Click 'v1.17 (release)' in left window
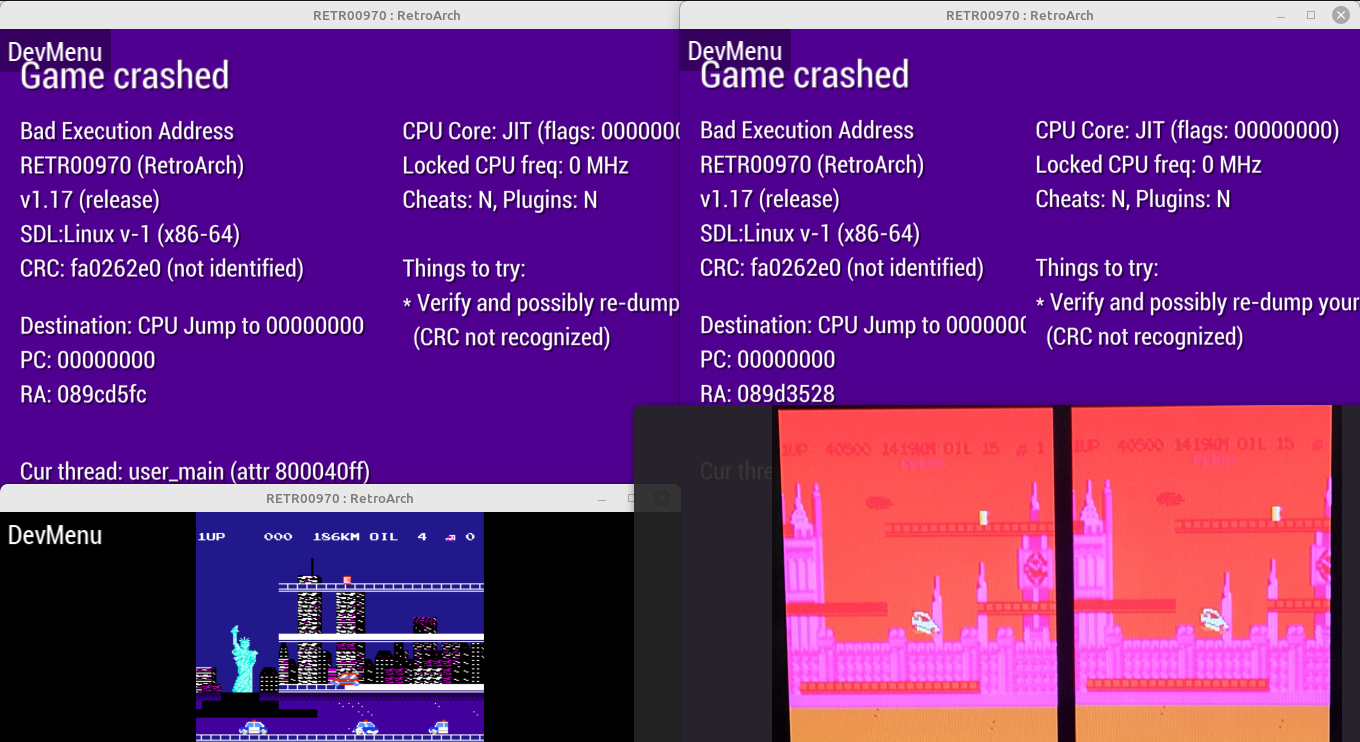Viewport: 1360px width, 742px height. (90, 200)
